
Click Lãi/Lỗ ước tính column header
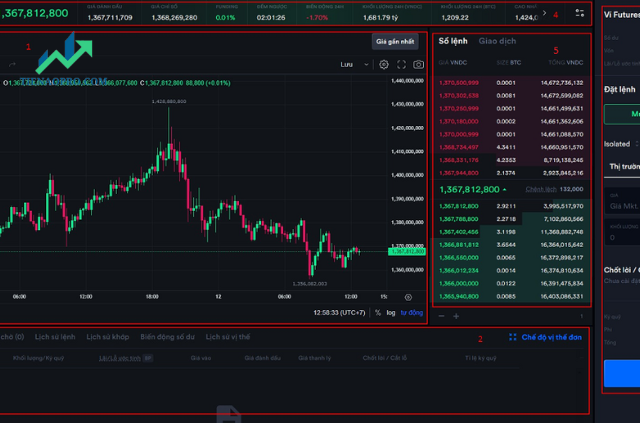pyautogui.click(x=120, y=358)
